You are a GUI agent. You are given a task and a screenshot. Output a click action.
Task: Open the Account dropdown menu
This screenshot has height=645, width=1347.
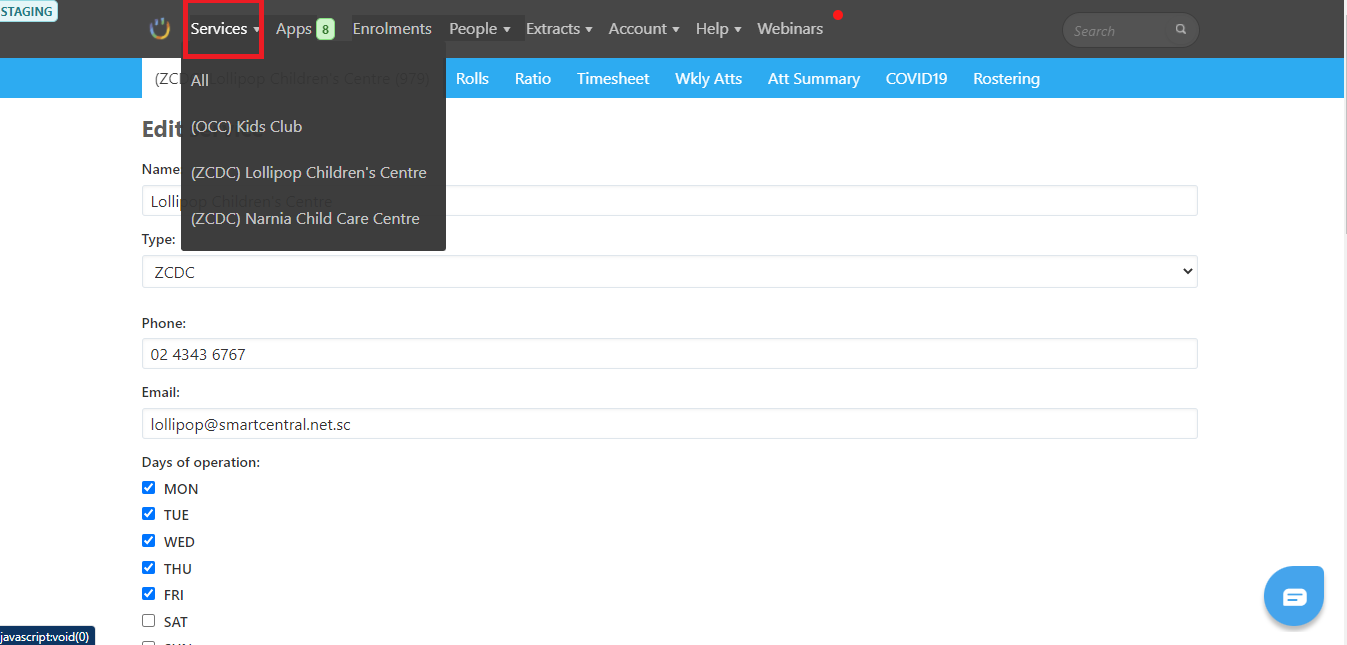[x=644, y=29]
